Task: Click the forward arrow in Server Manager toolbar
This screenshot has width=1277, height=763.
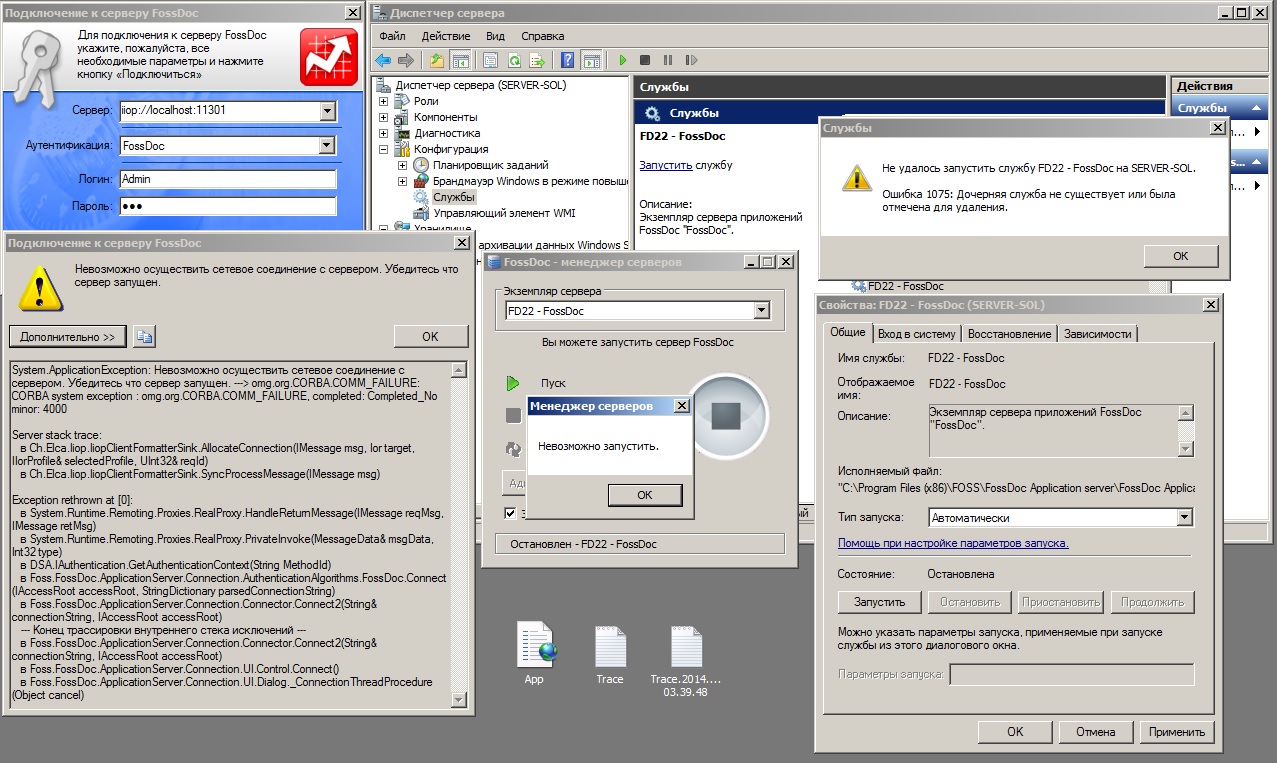Action: click(x=406, y=60)
